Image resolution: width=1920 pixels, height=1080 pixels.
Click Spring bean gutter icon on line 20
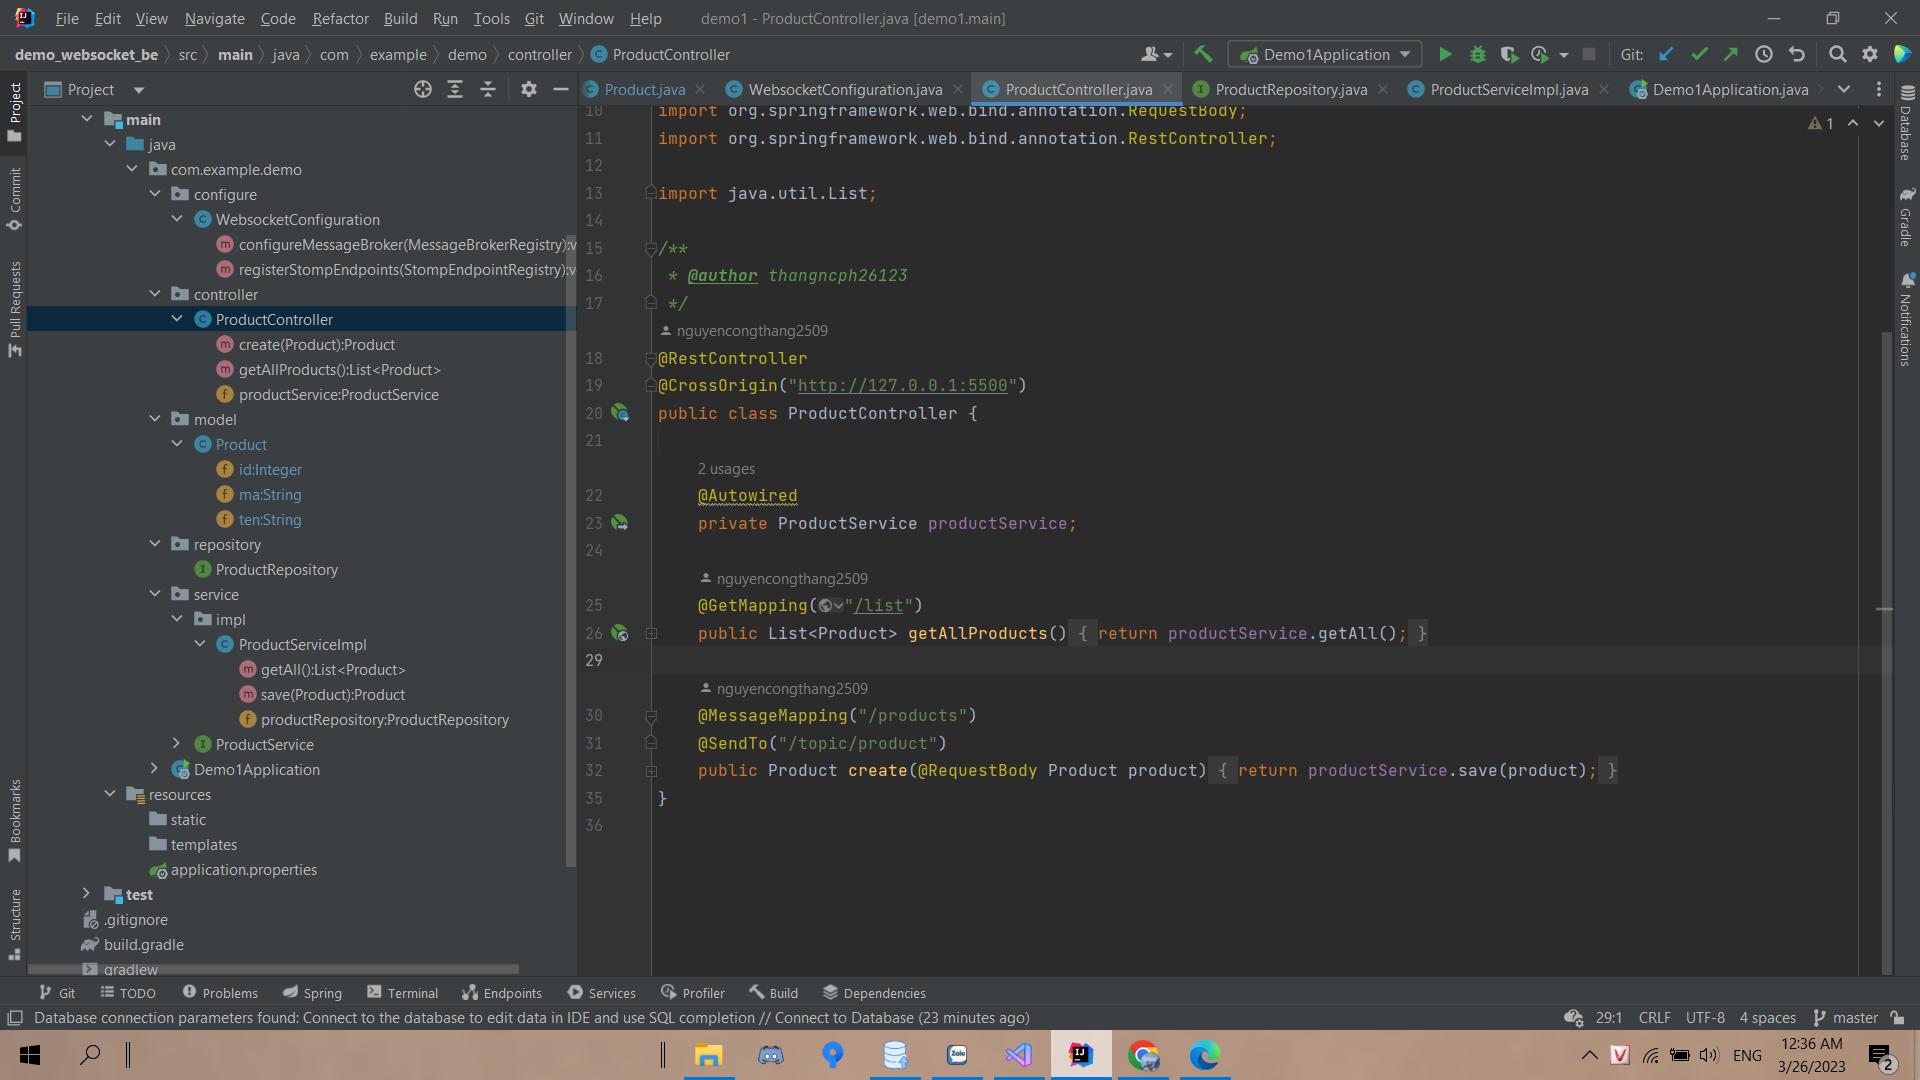(620, 413)
